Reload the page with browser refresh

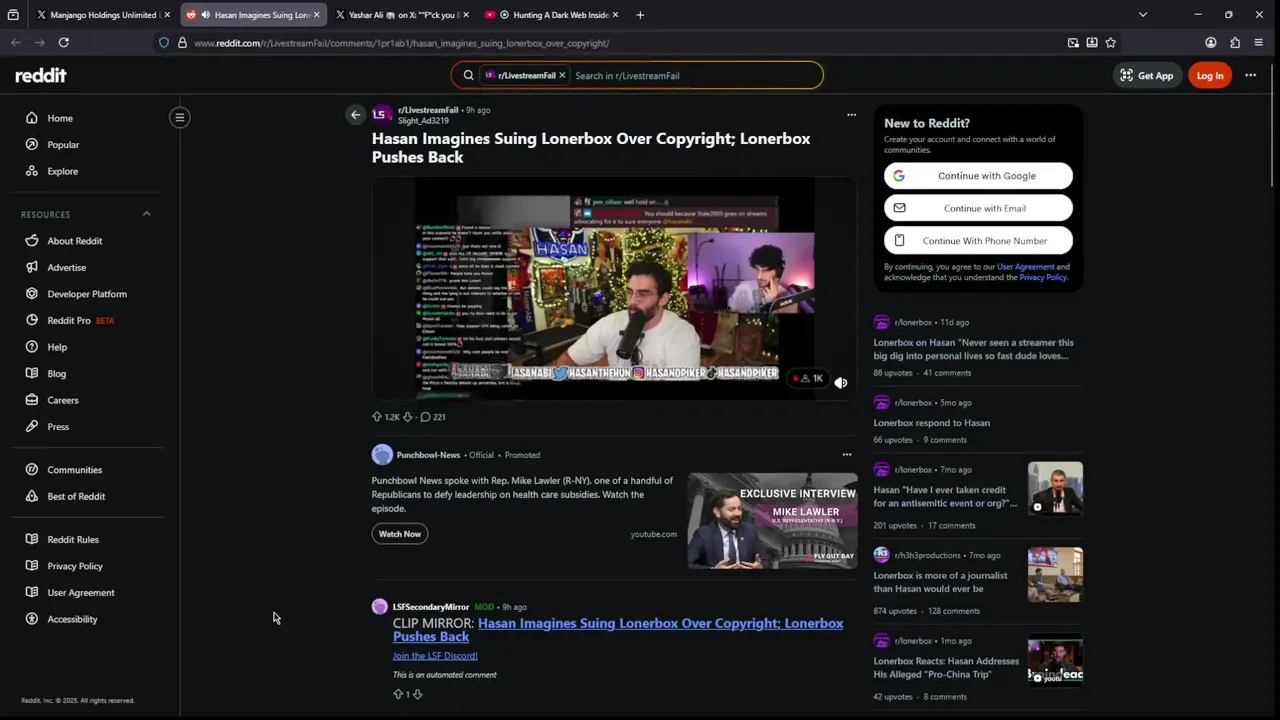64,43
